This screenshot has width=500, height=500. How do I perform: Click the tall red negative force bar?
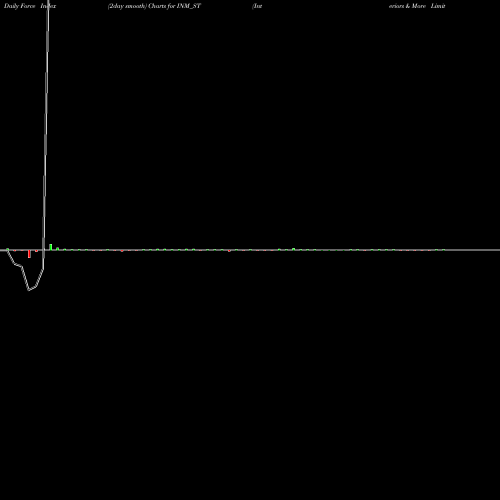29,254
